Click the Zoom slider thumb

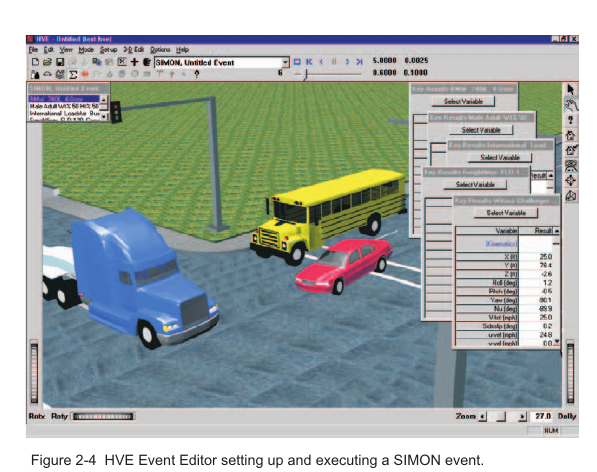point(501,417)
